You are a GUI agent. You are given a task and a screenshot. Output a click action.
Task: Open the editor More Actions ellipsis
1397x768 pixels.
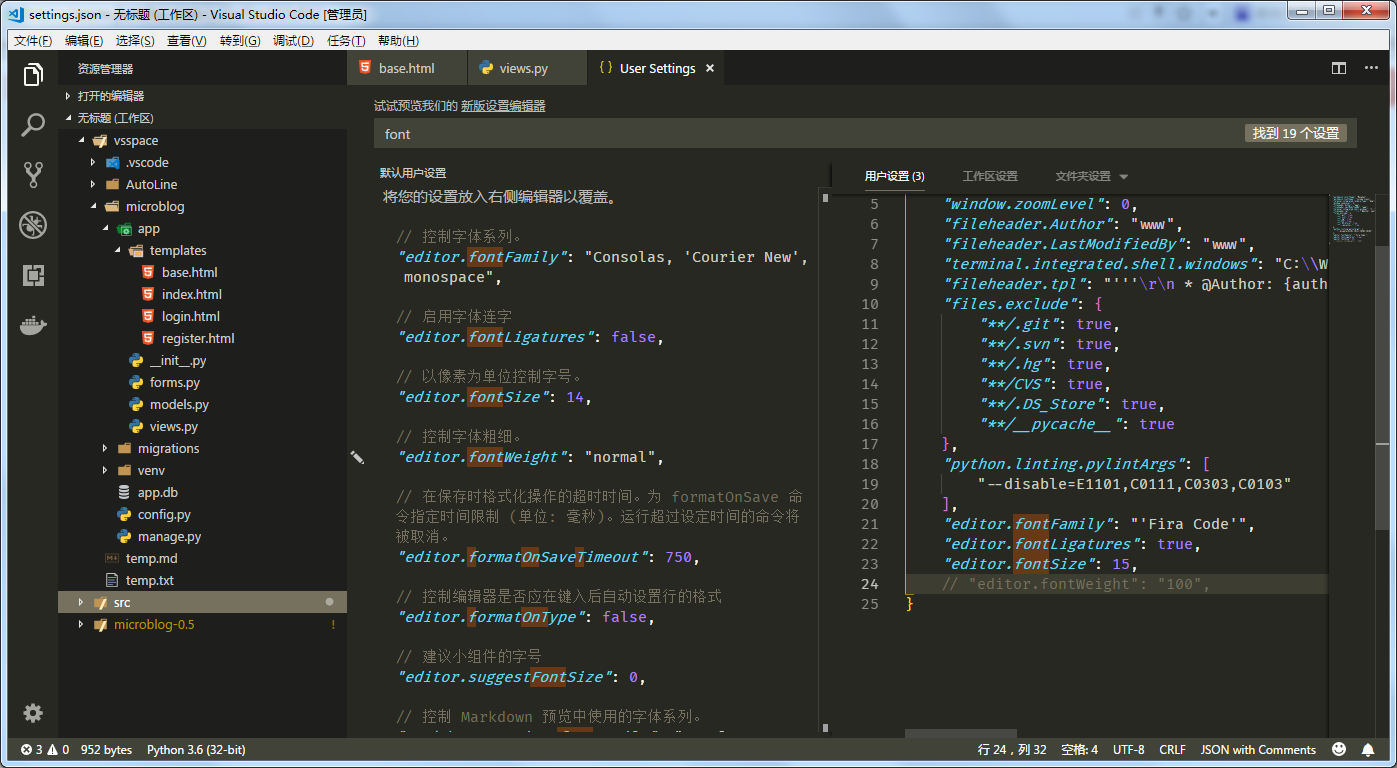coord(1370,68)
